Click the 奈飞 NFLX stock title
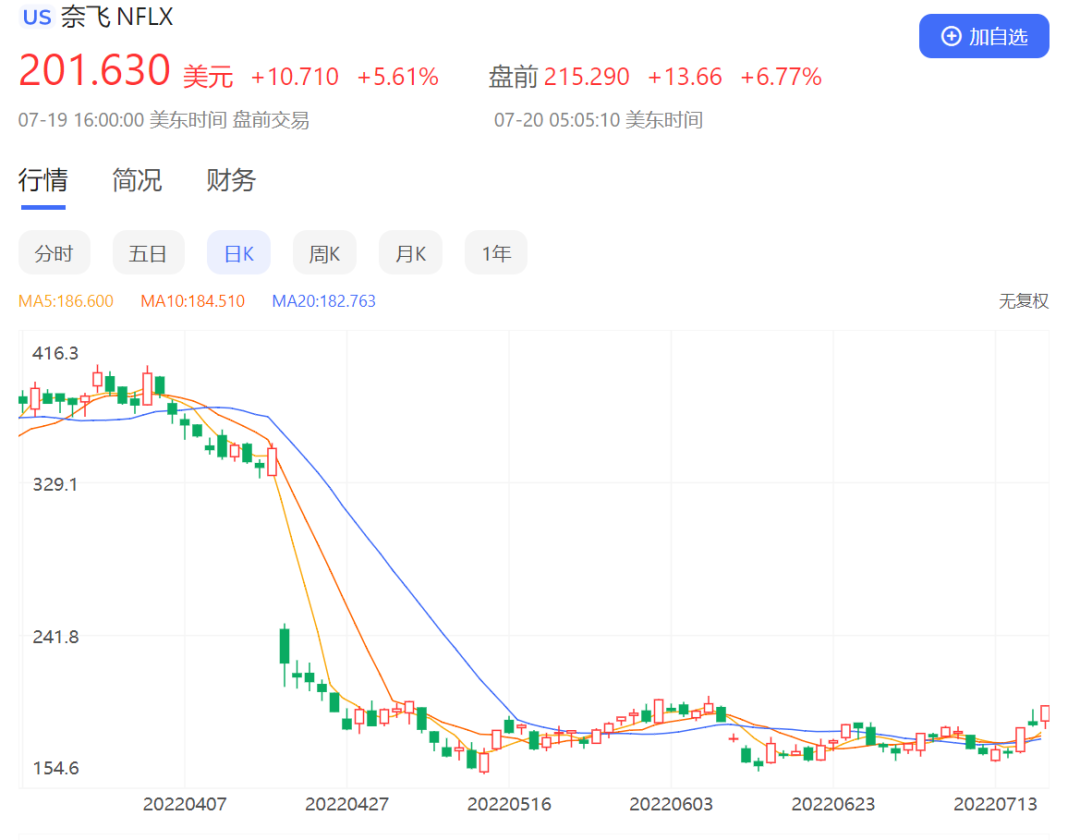1080x840 pixels. tap(117, 18)
